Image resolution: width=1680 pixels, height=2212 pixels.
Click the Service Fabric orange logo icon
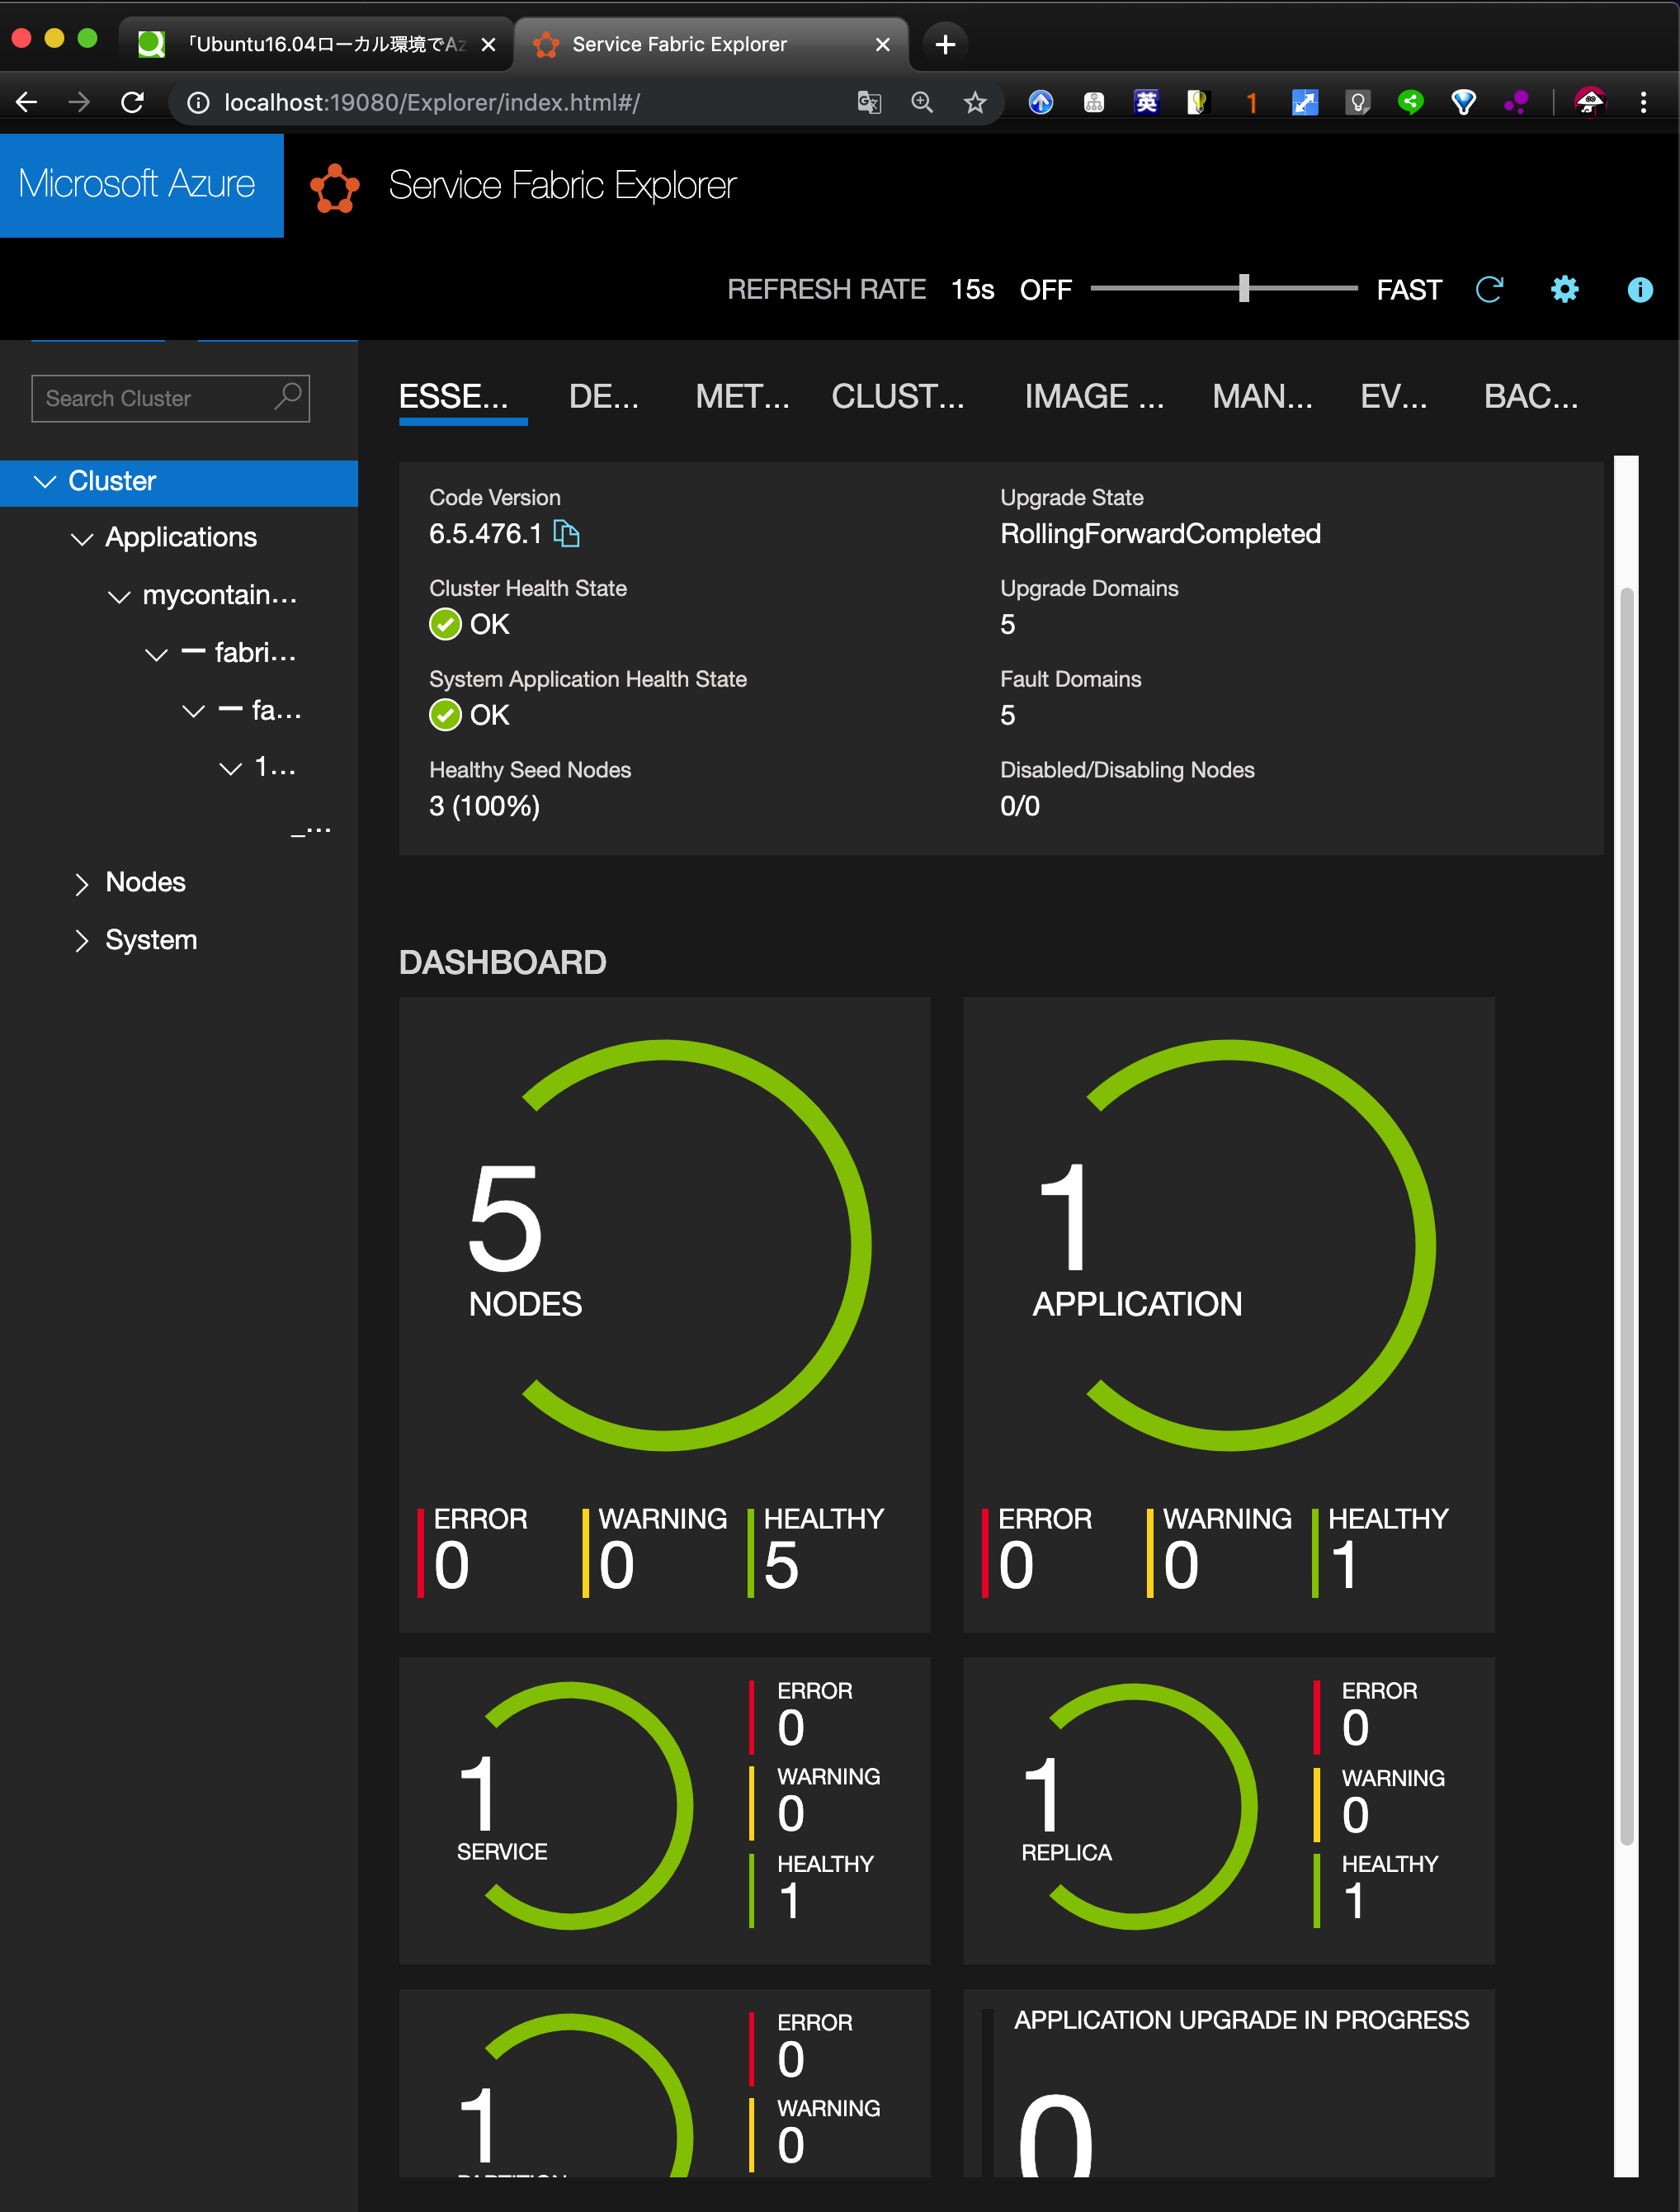(x=335, y=187)
